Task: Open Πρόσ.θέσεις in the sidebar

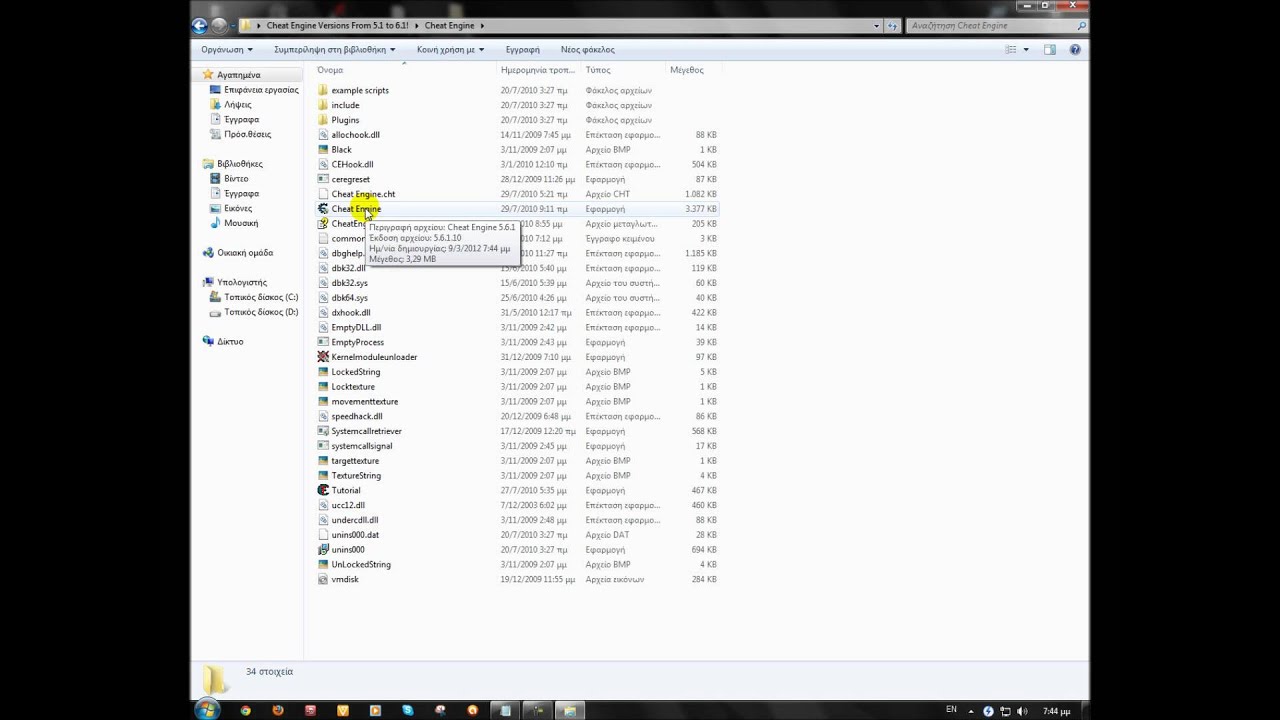Action: (248, 134)
